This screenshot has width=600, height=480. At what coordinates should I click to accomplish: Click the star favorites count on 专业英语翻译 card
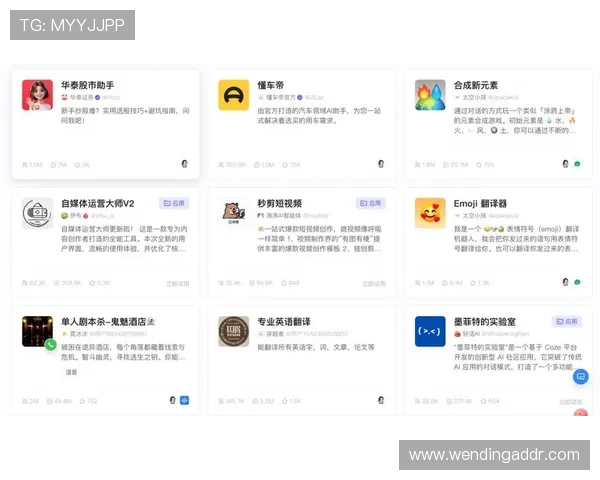292,401
